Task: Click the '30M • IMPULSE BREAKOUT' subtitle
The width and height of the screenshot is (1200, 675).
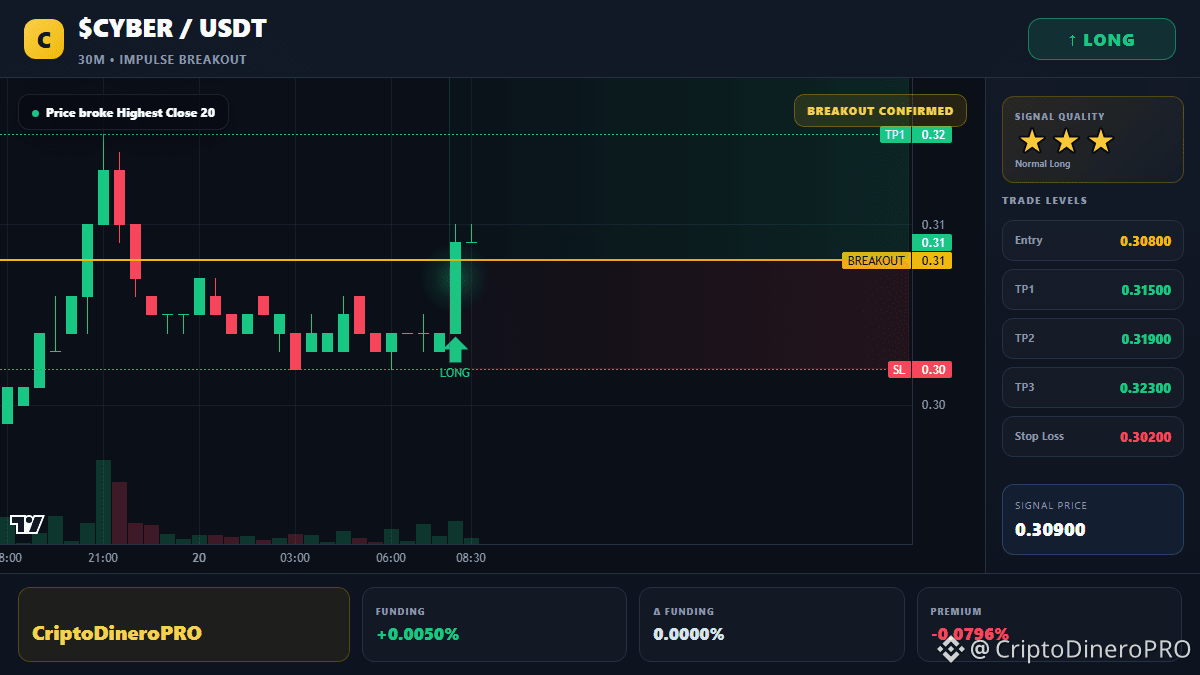Action: 162,60
